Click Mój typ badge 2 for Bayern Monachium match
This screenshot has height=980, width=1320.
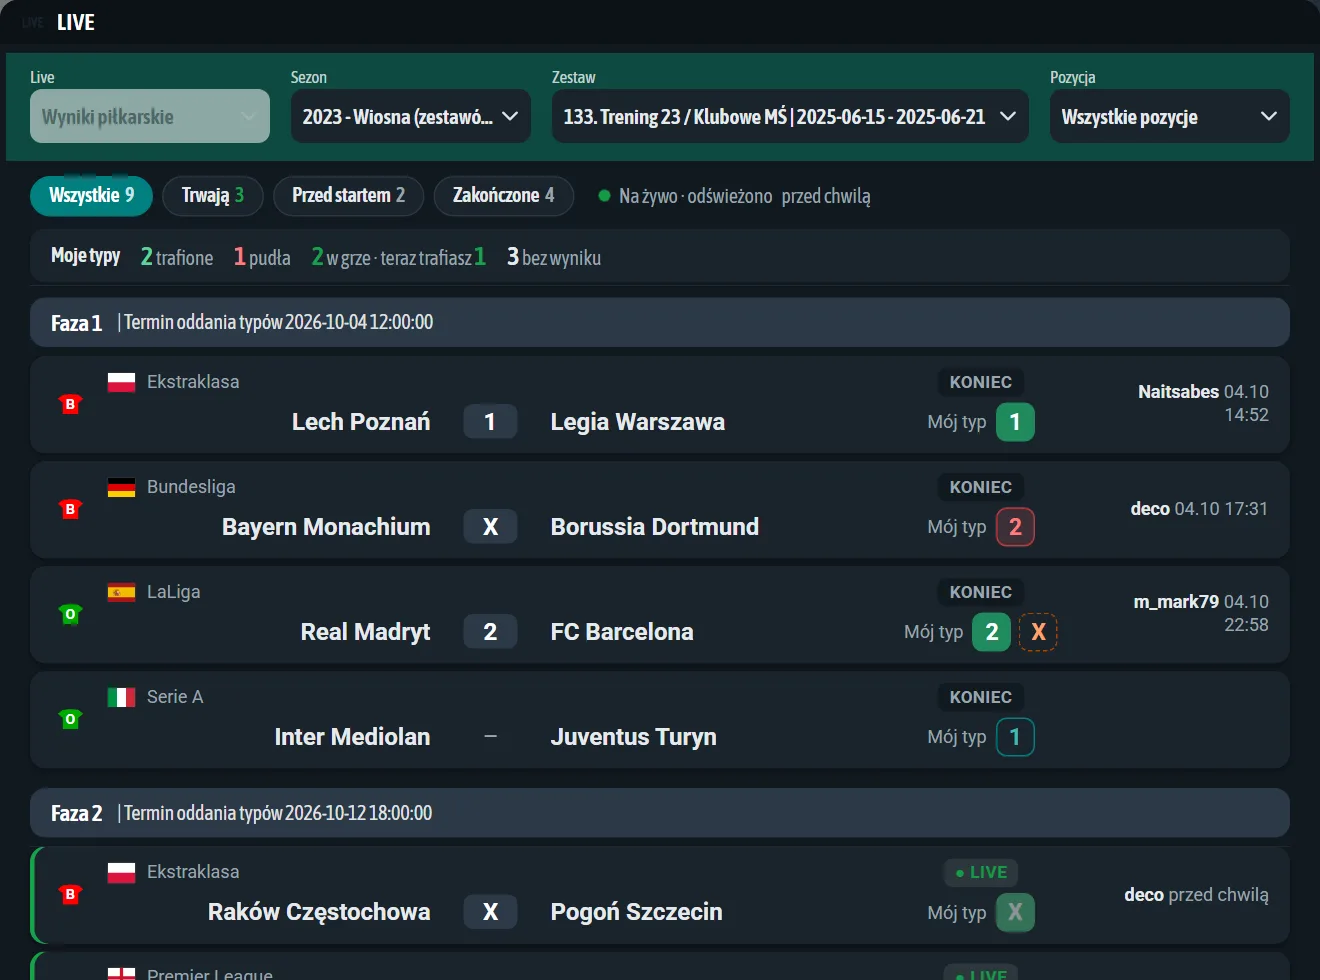tap(1015, 527)
